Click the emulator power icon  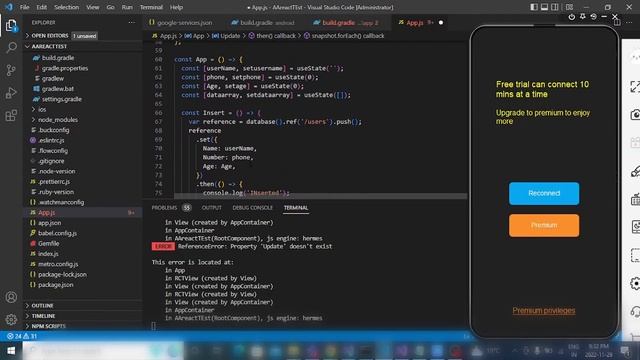point(571,17)
